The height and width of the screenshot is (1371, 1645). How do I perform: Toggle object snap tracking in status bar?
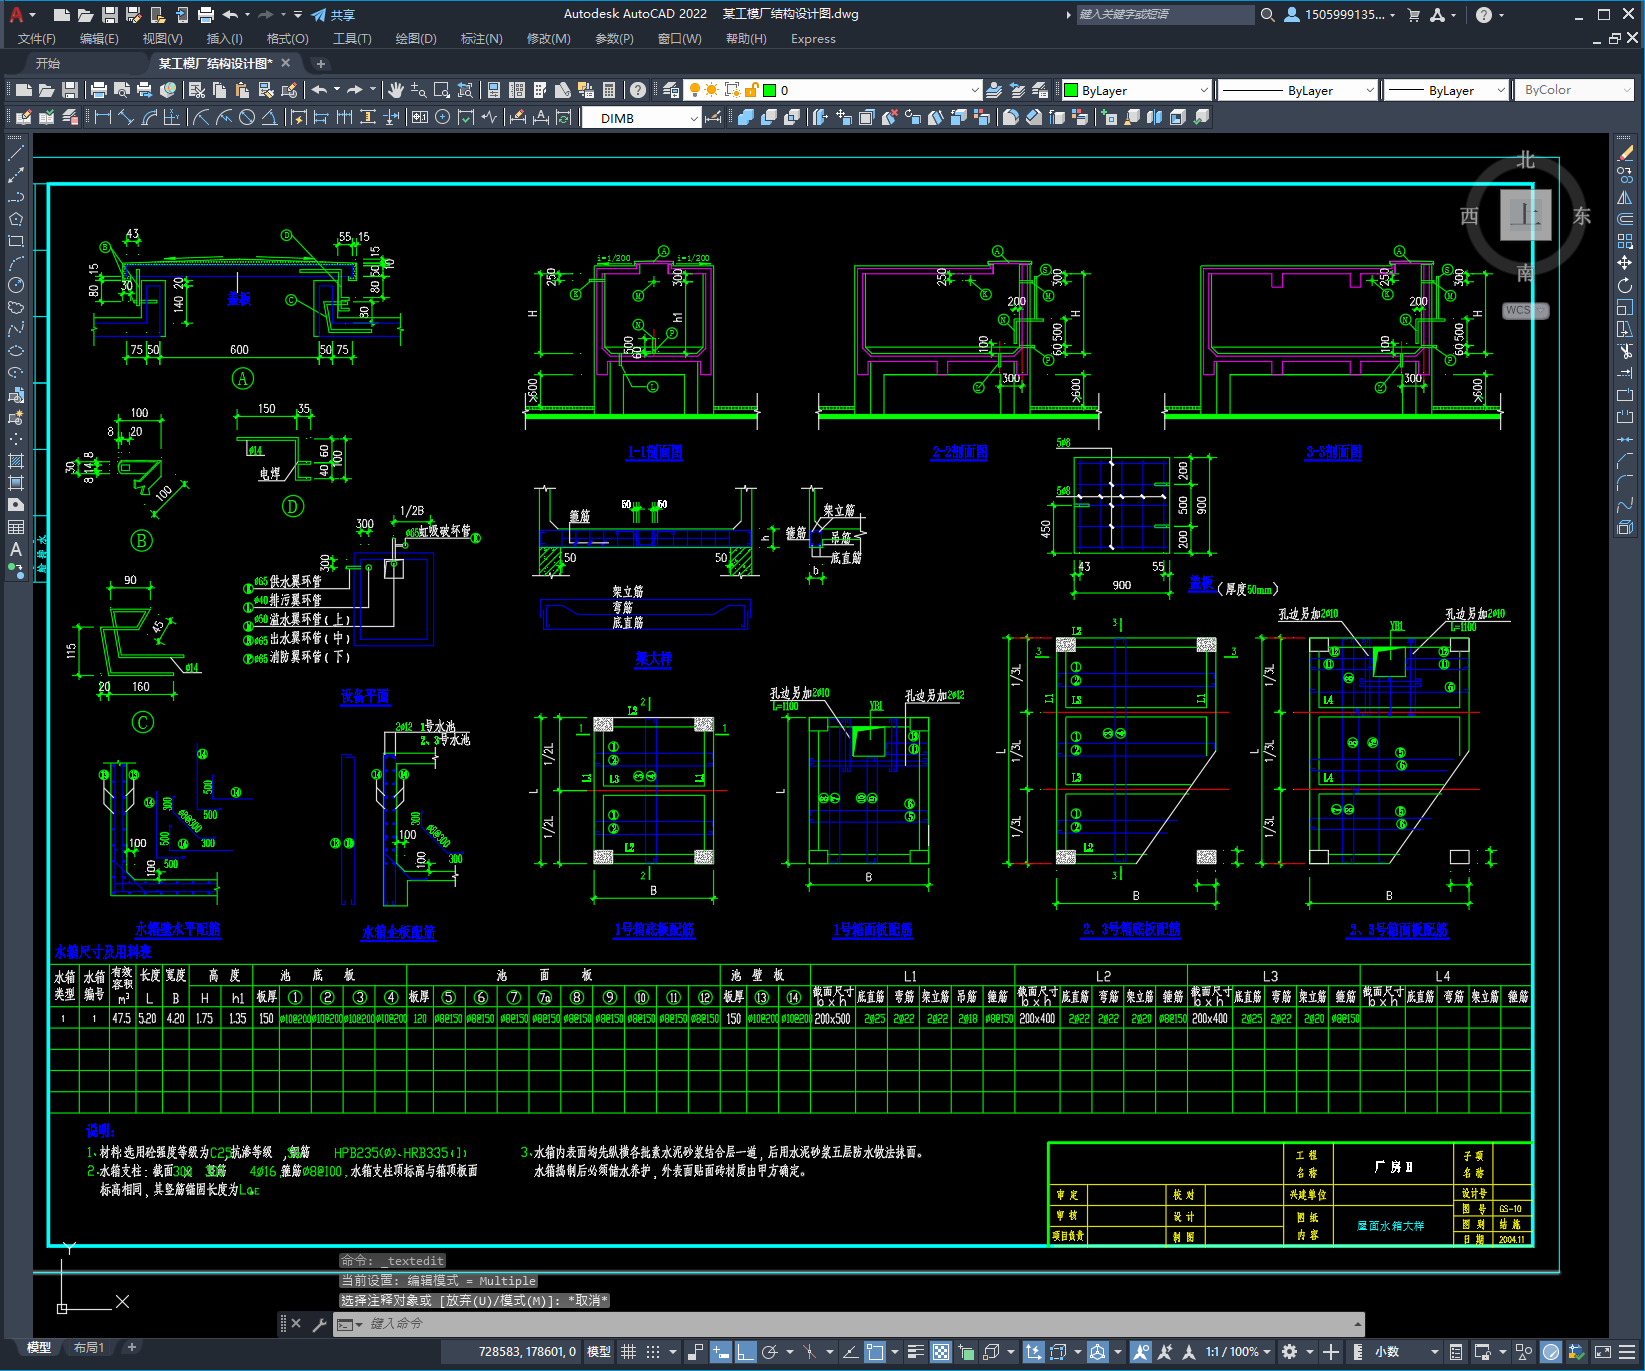[x=849, y=1352]
